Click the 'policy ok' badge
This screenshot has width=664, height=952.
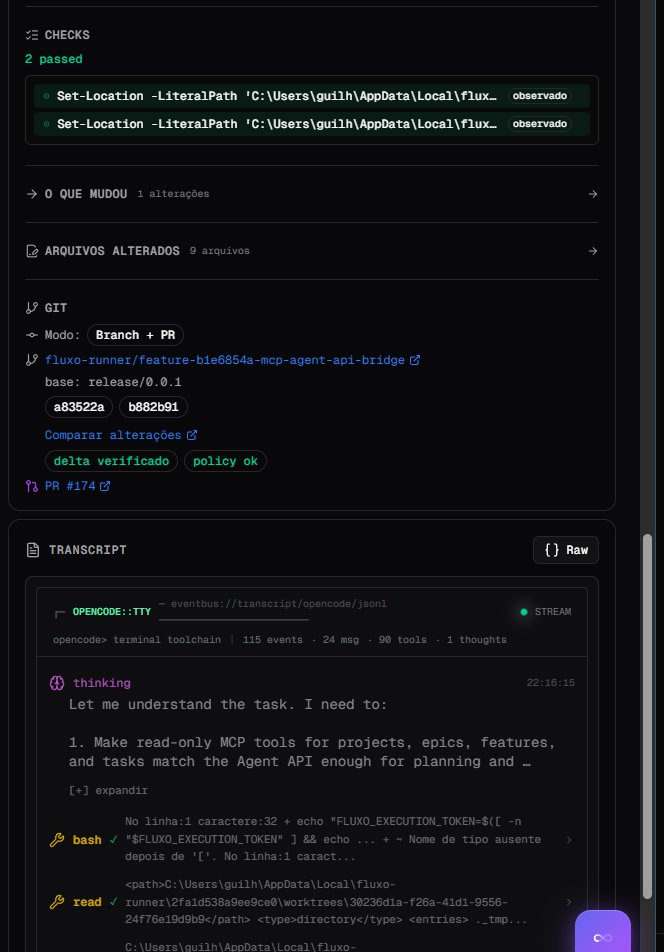tap(225, 461)
